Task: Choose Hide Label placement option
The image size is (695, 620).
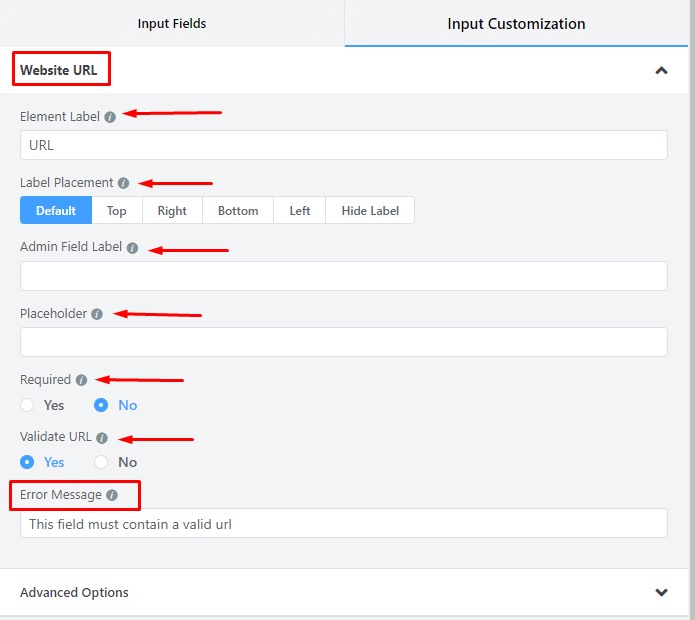Action: pos(370,210)
